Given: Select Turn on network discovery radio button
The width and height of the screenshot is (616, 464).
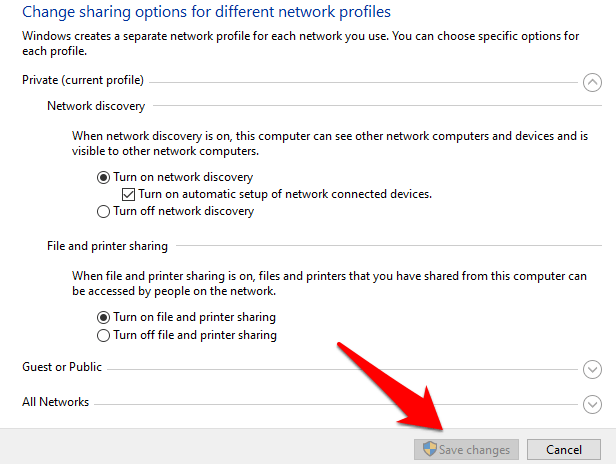Looking at the screenshot, I should click(x=103, y=177).
